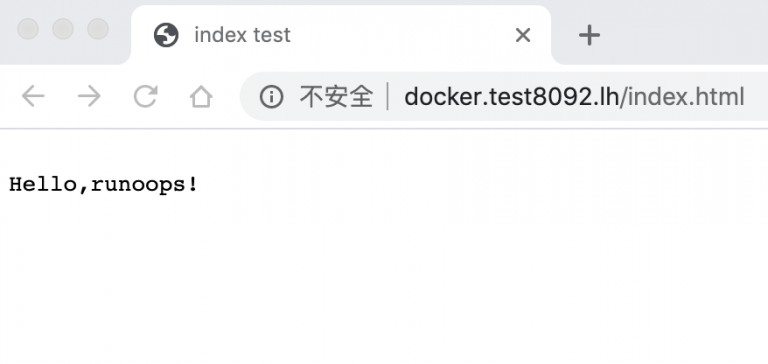
Task: Go forward with the right arrow button
Action: click(89, 96)
